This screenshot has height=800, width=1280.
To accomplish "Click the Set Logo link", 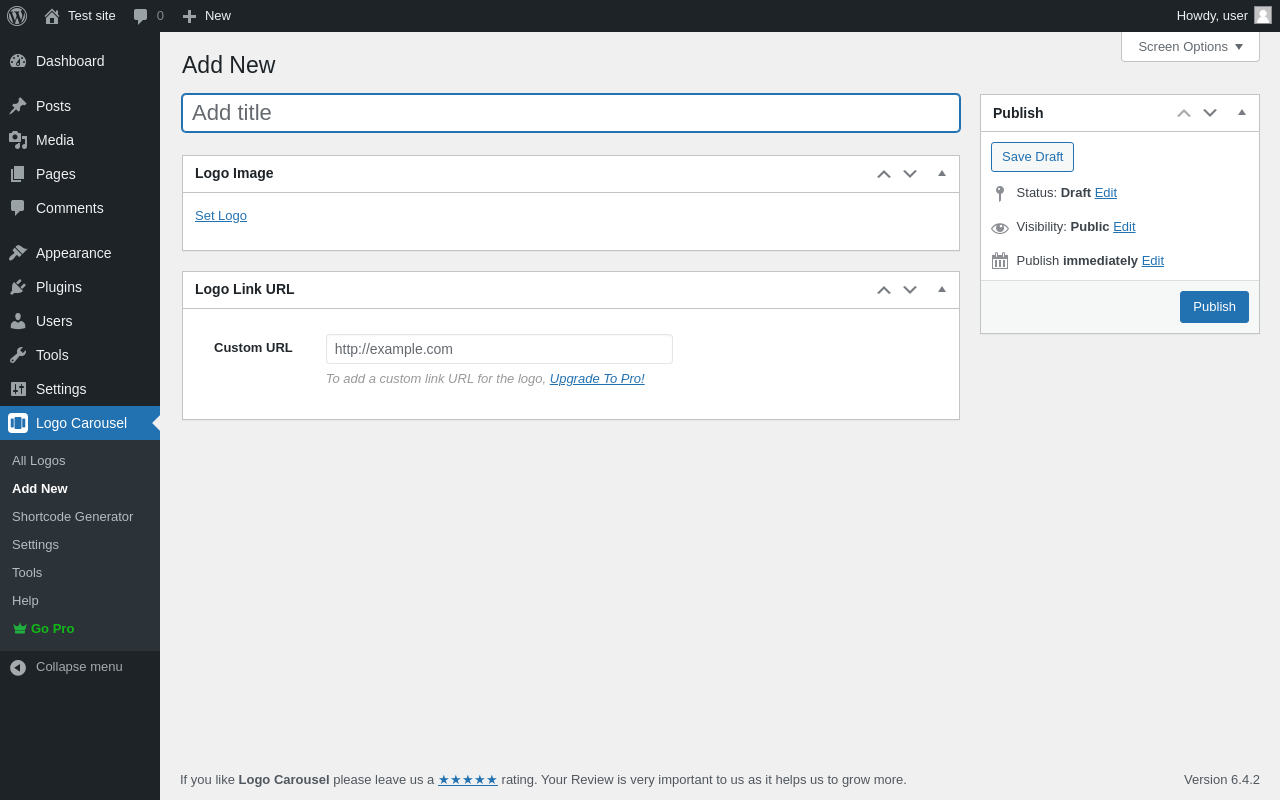I will pyautogui.click(x=221, y=215).
